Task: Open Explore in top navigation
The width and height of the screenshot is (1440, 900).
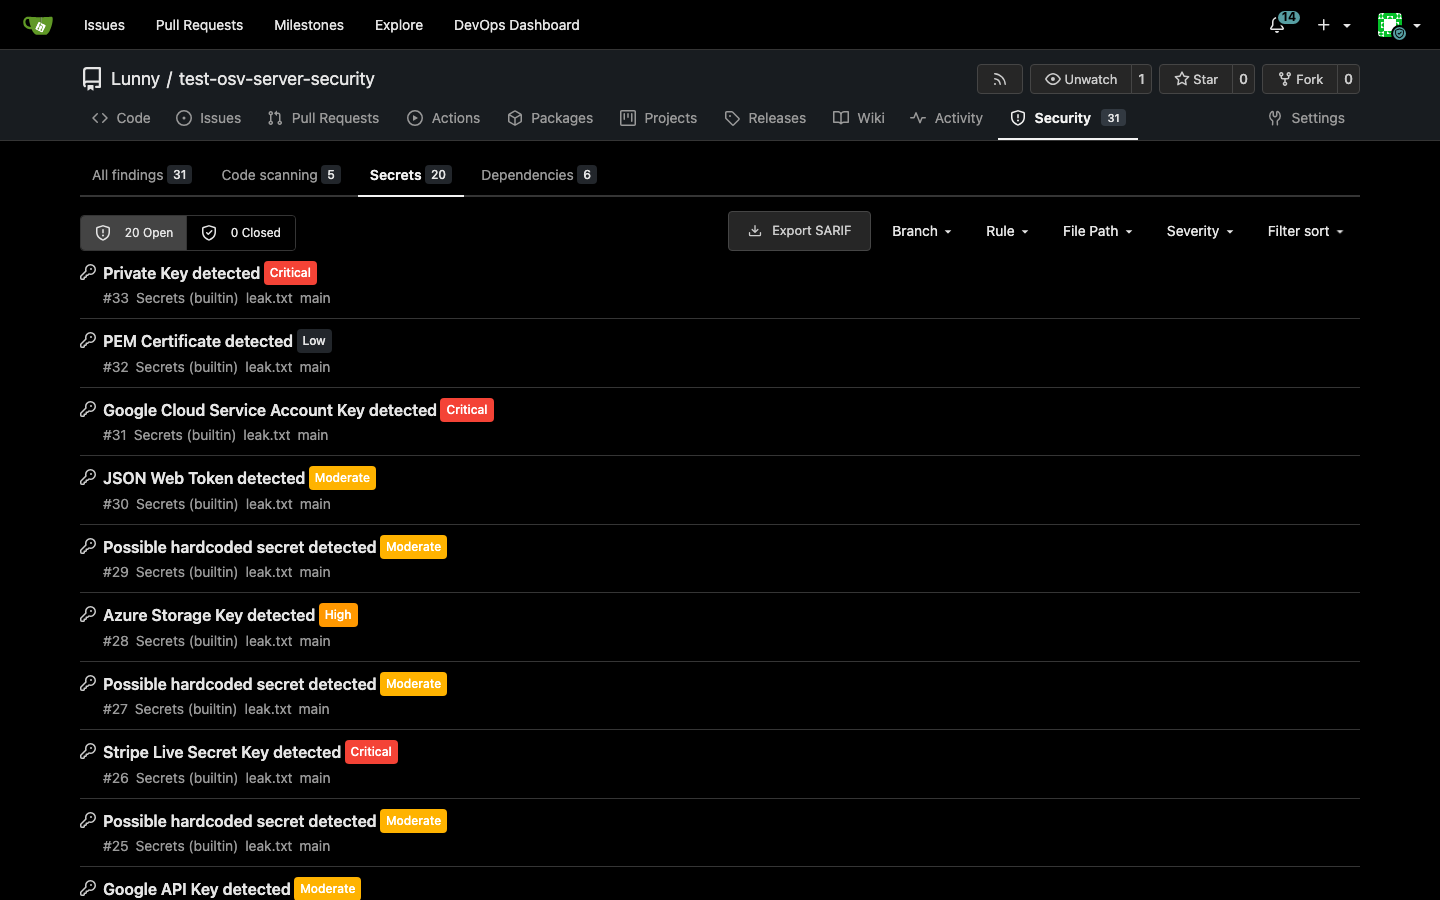Action: (x=399, y=25)
